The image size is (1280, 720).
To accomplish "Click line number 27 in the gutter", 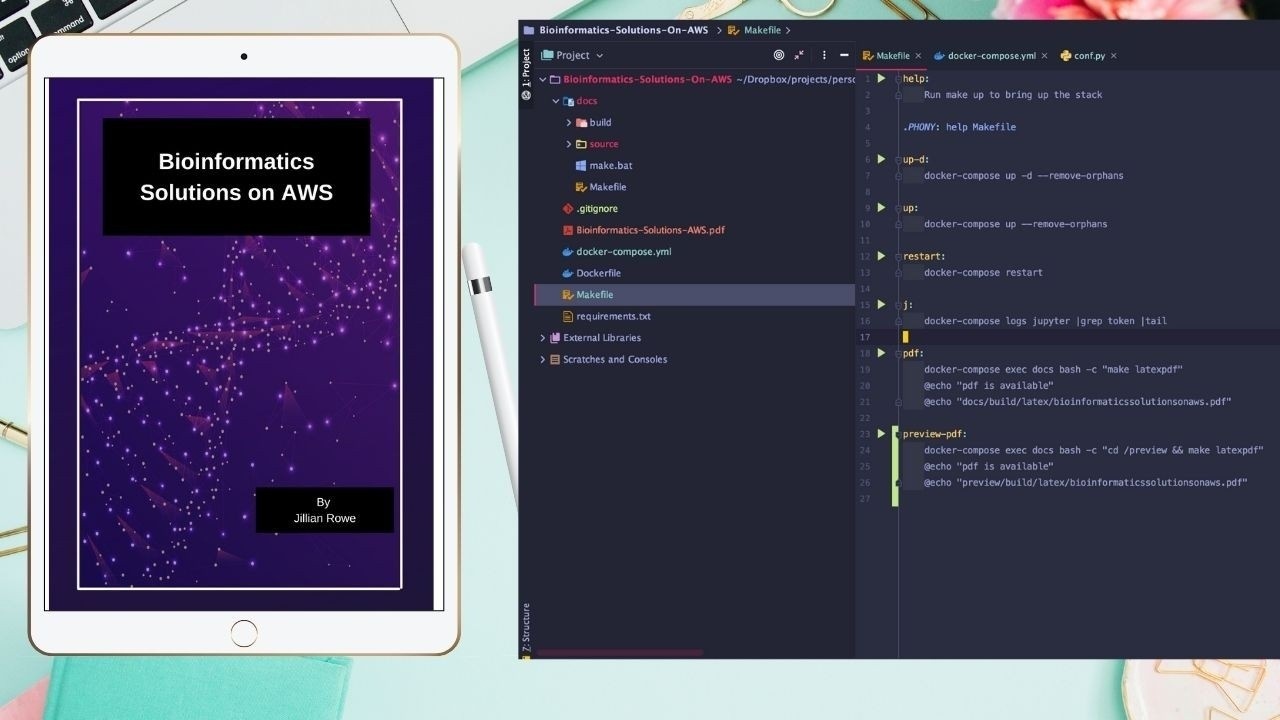I will (x=864, y=499).
